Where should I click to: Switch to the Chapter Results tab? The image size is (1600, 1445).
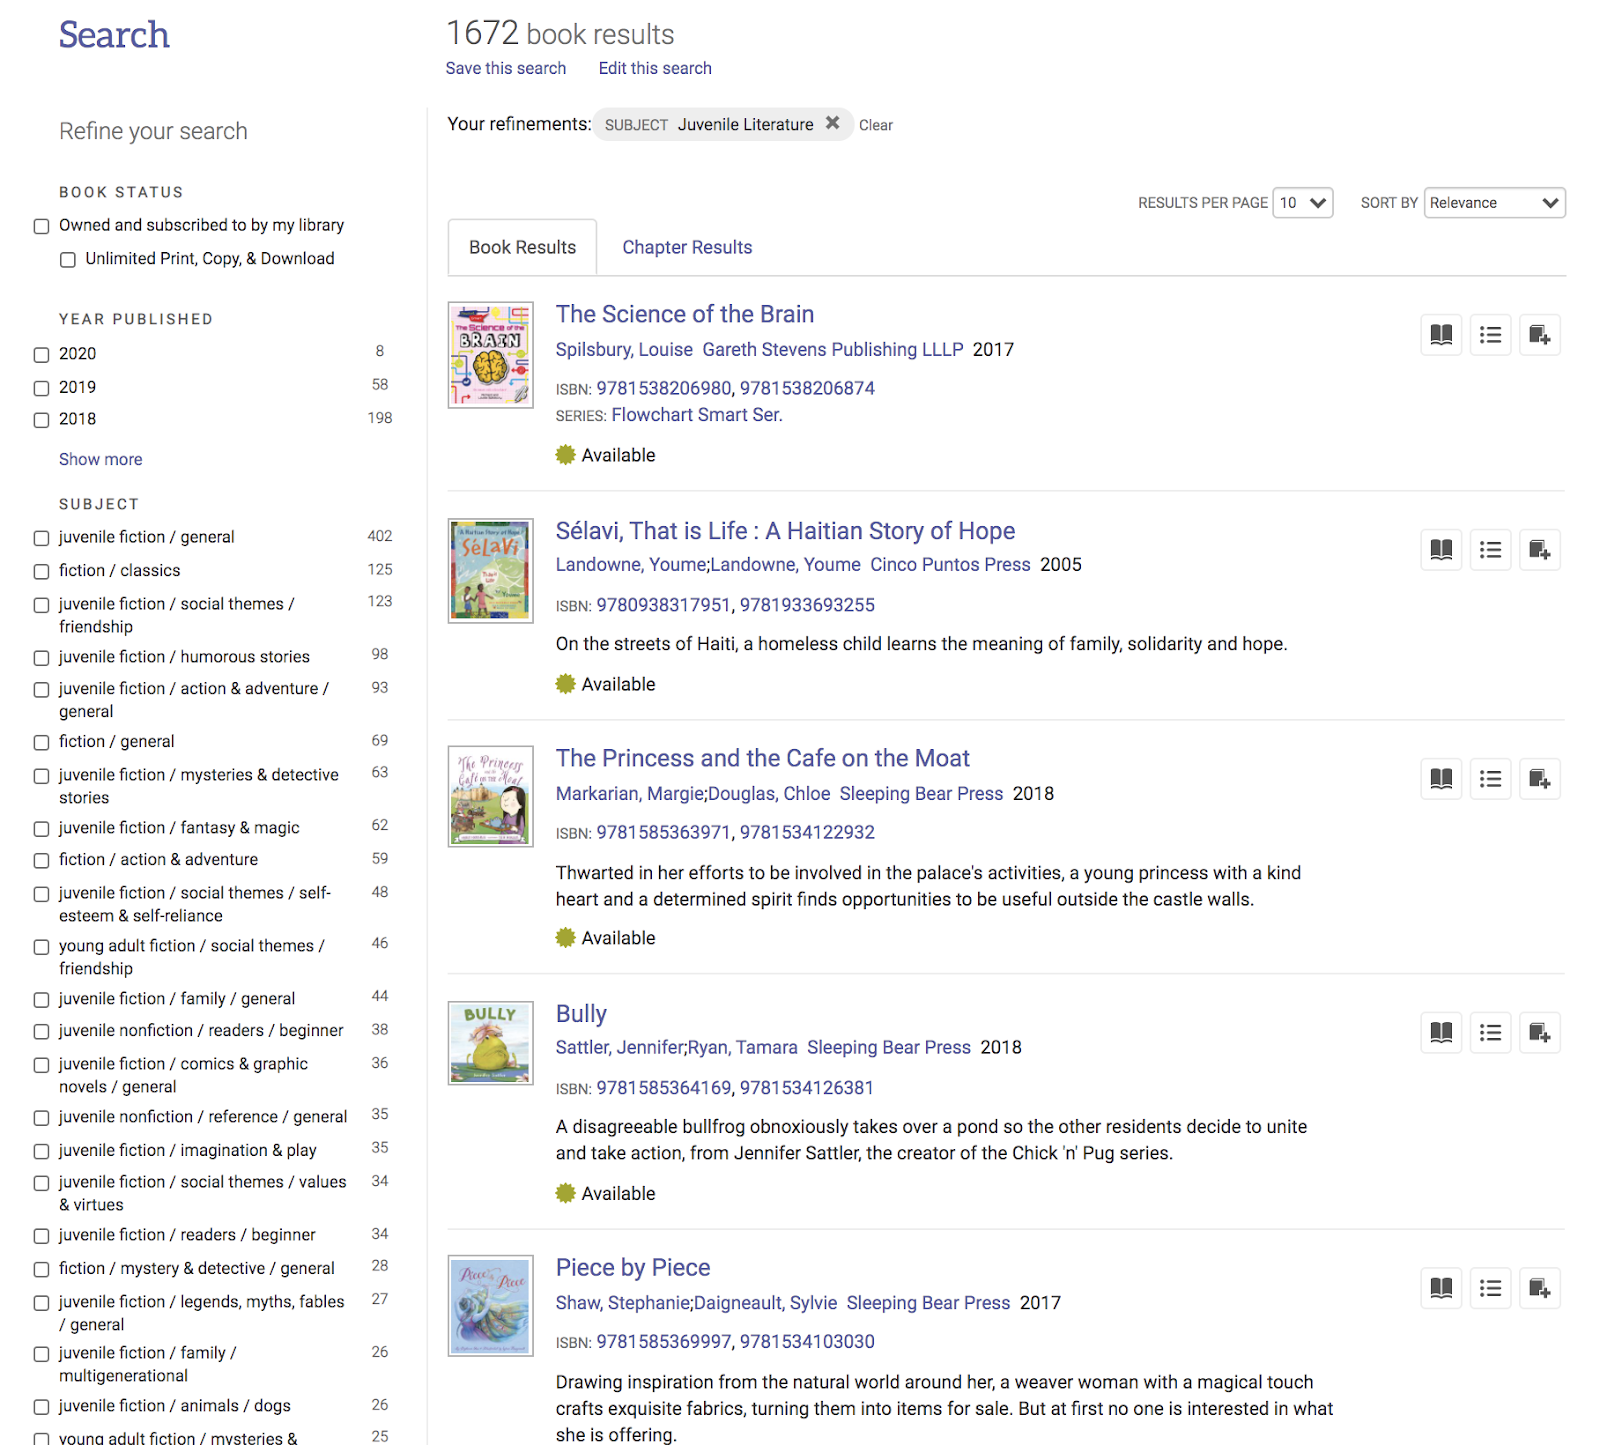687,247
